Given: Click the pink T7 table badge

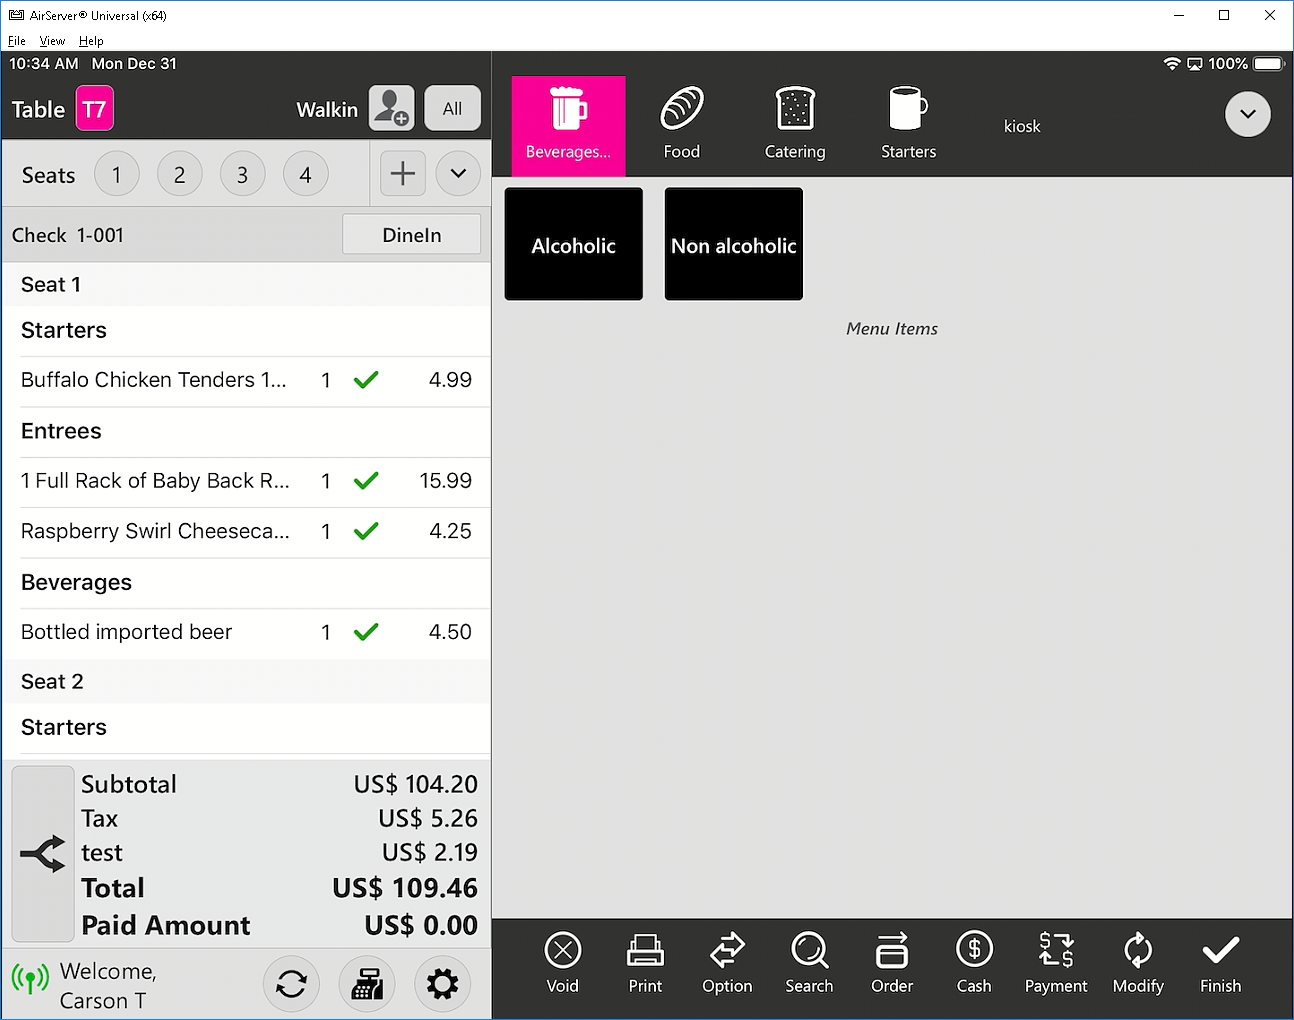Looking at the screenshot, I should (95, 109).
